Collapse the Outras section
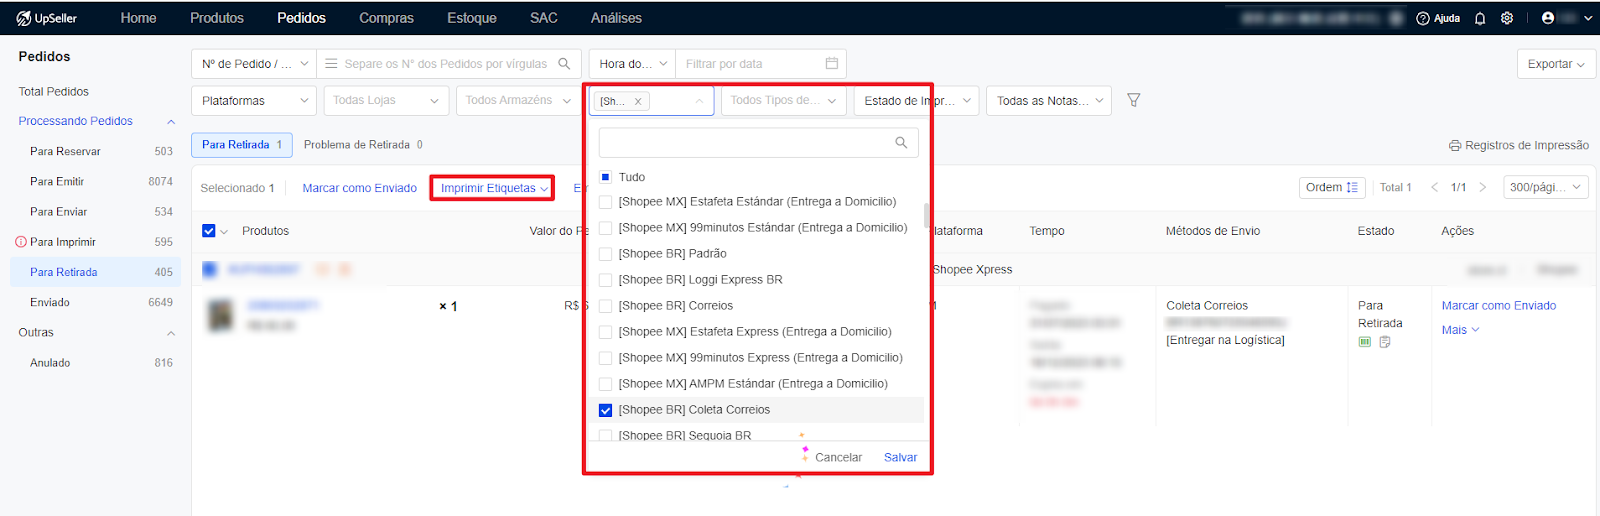 click(170, 333)
